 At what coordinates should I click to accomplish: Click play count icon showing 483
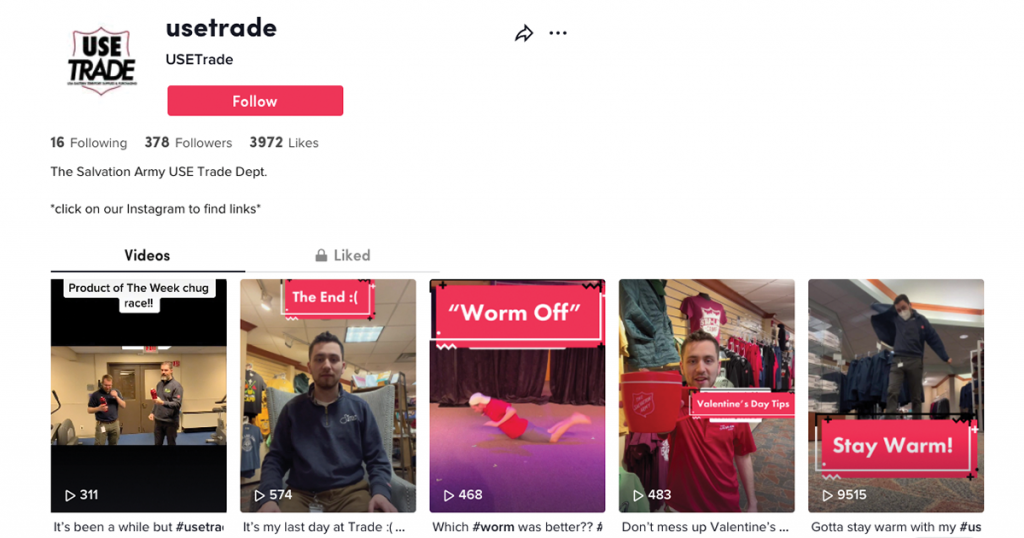pyautogui.click(x=638, y=496)
